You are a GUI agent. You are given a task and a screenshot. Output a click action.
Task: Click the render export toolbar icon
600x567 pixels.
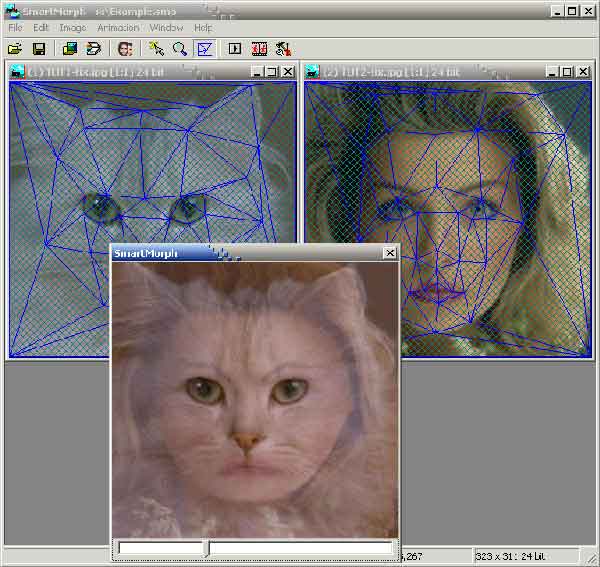(x=283, y=49)
